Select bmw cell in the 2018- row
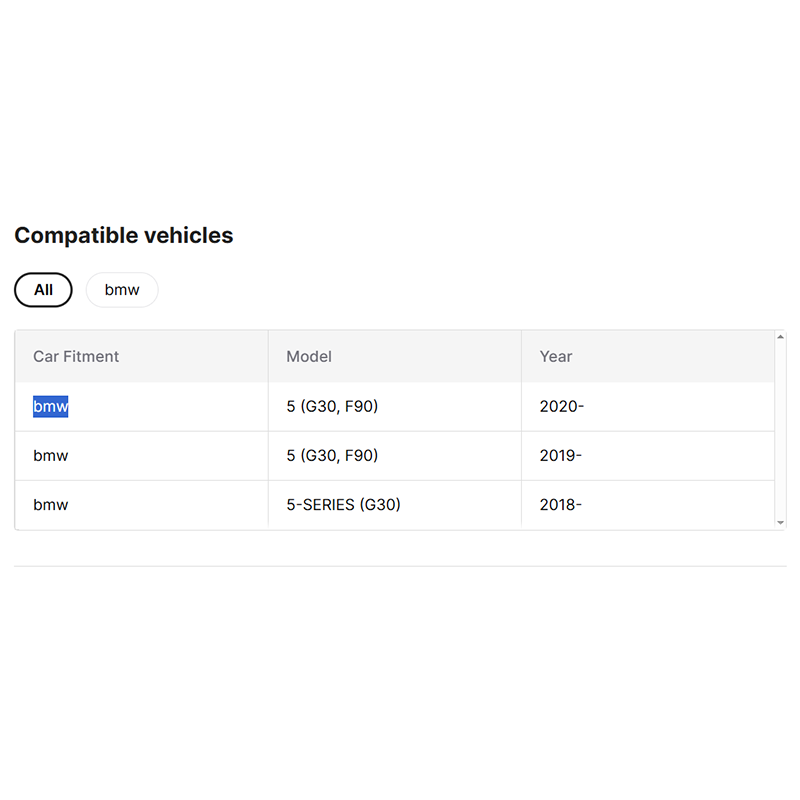800x800 pixels. tap(51, 505)
